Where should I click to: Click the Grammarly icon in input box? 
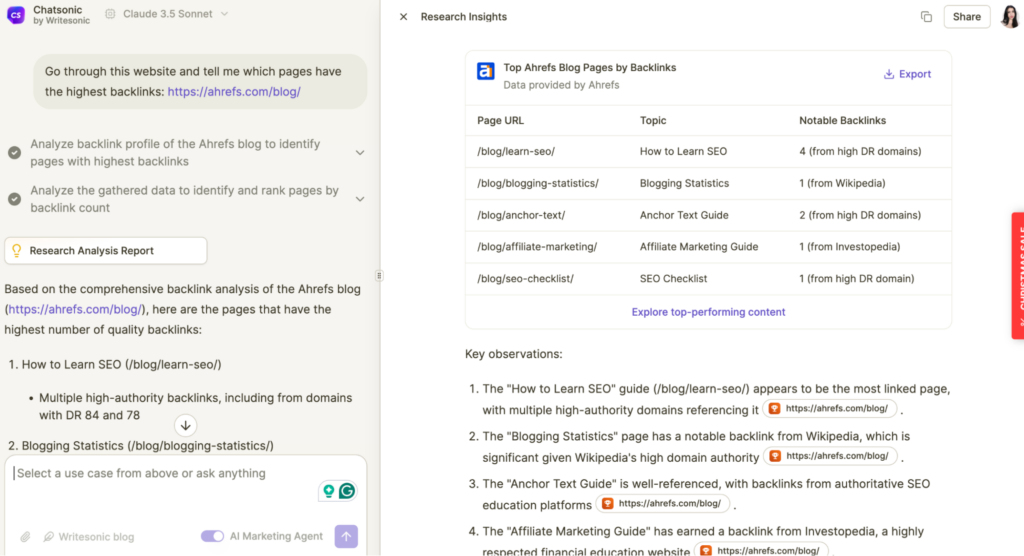pos(347,491)
